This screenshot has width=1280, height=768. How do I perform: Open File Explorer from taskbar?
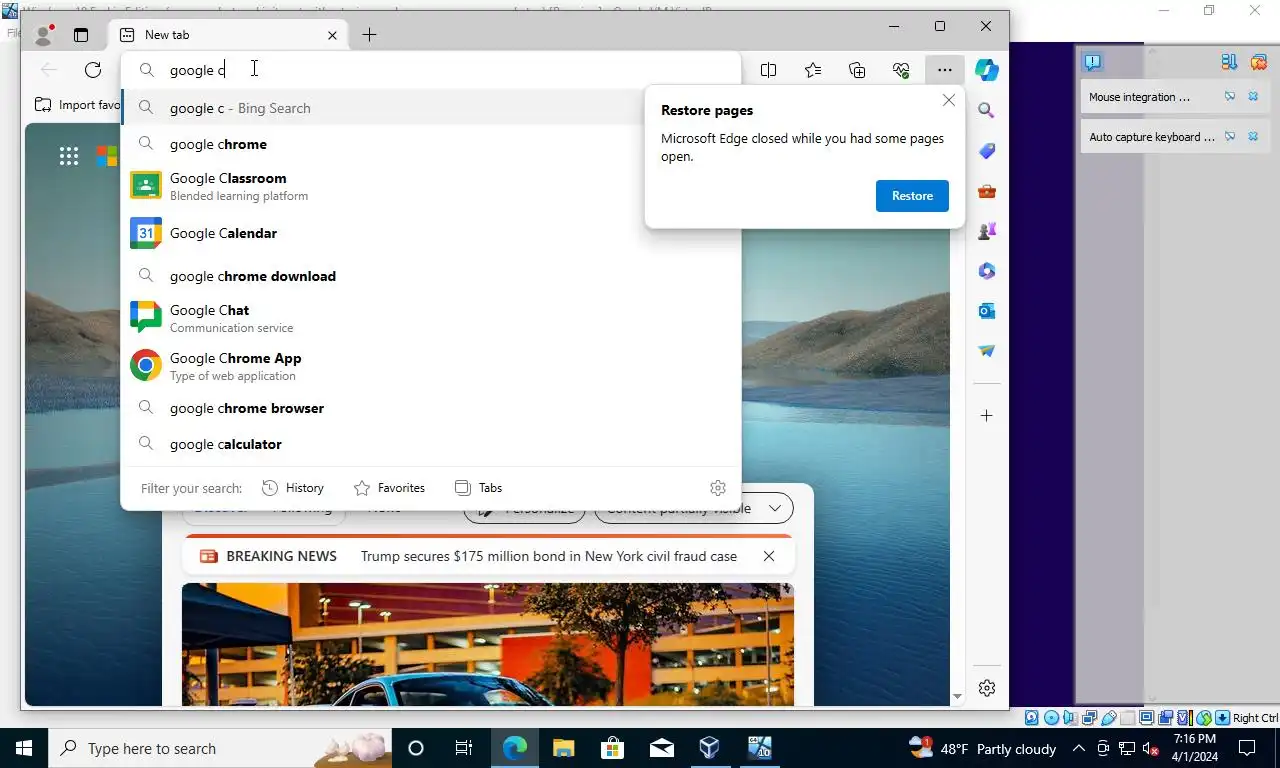click(x=564, y=748)
